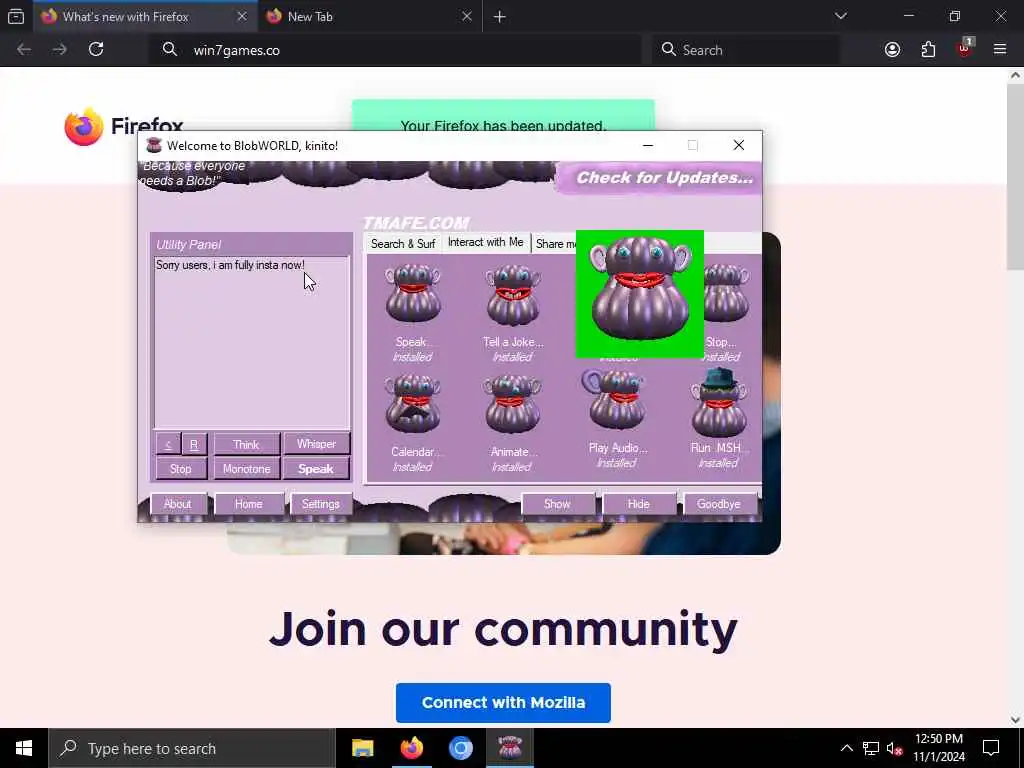Open File Explorer from the taskbar

[x=362, y=748]
